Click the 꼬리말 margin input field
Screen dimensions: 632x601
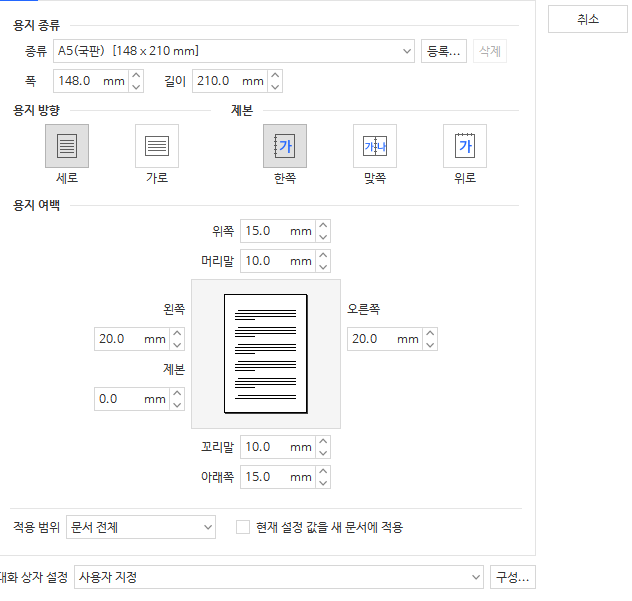[278, 447]
